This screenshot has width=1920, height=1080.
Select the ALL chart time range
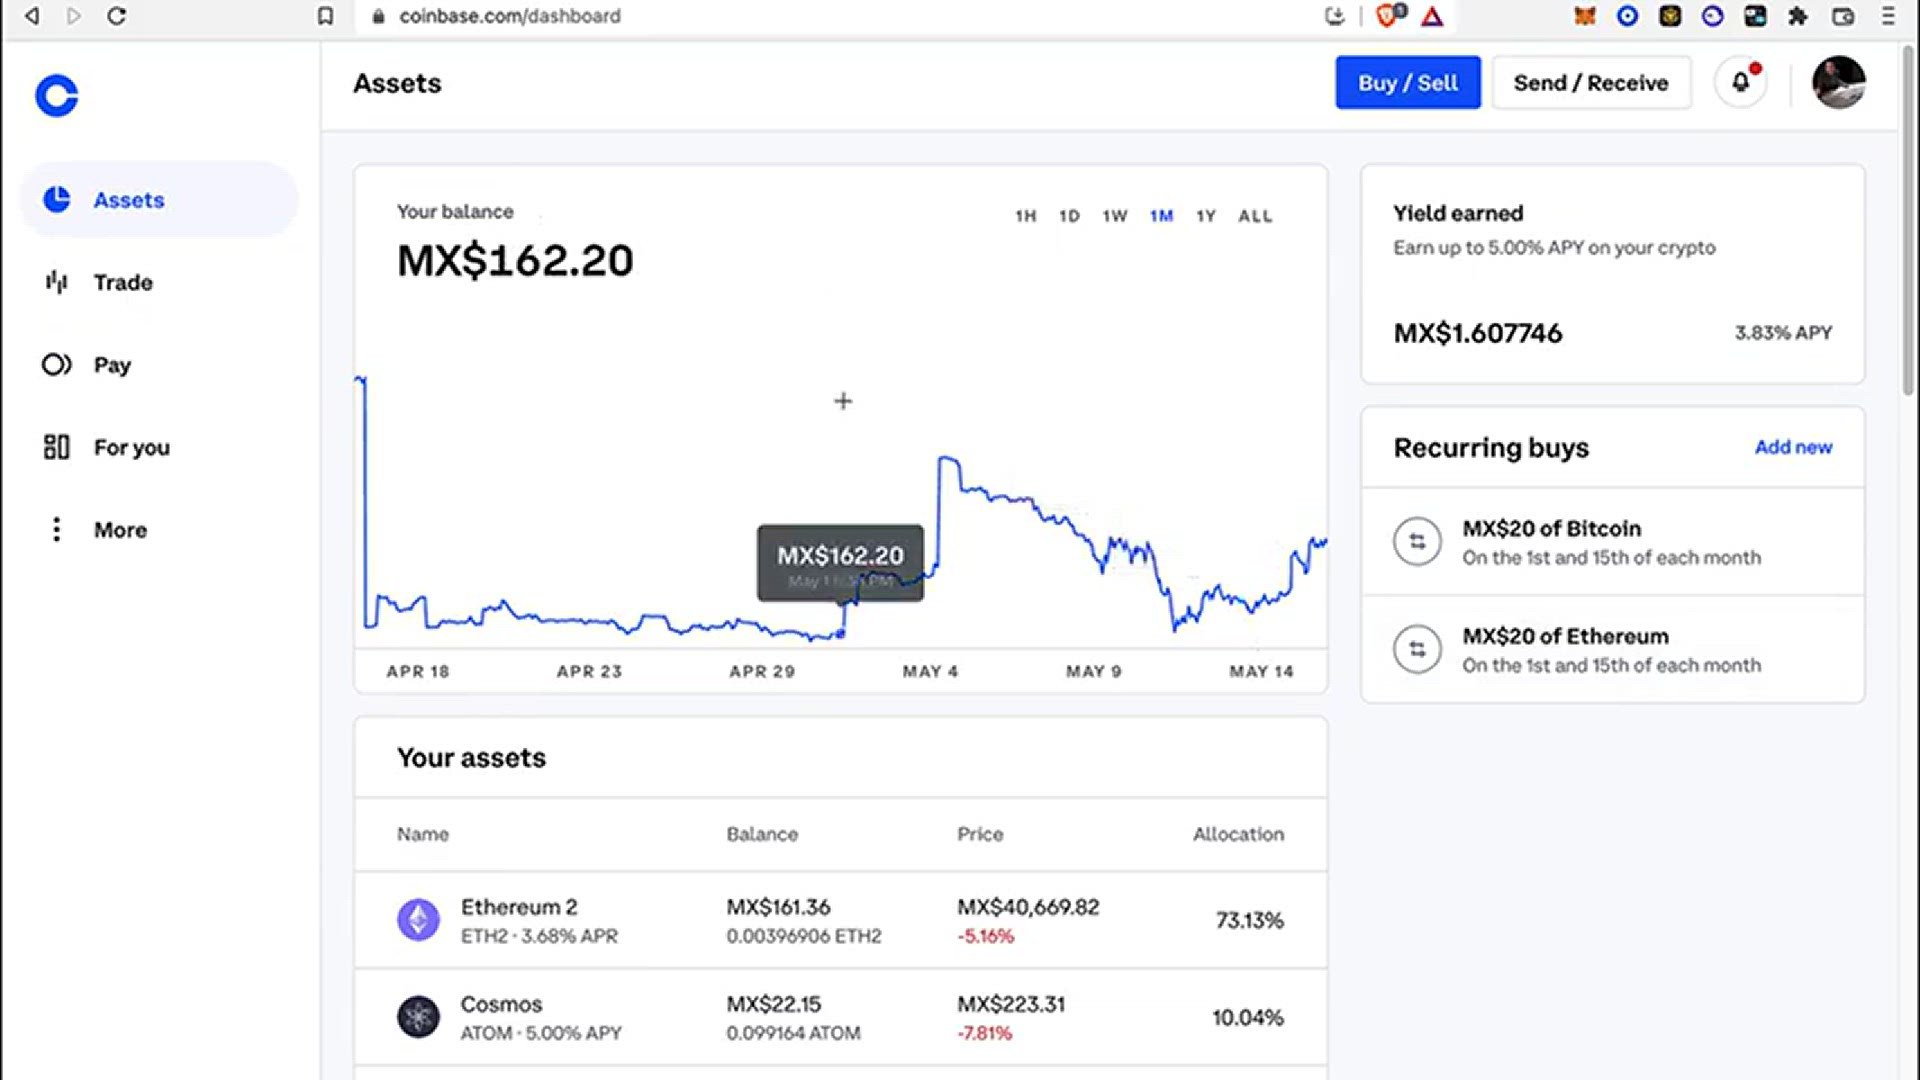pyautogui.click(x=1255, y=216)
